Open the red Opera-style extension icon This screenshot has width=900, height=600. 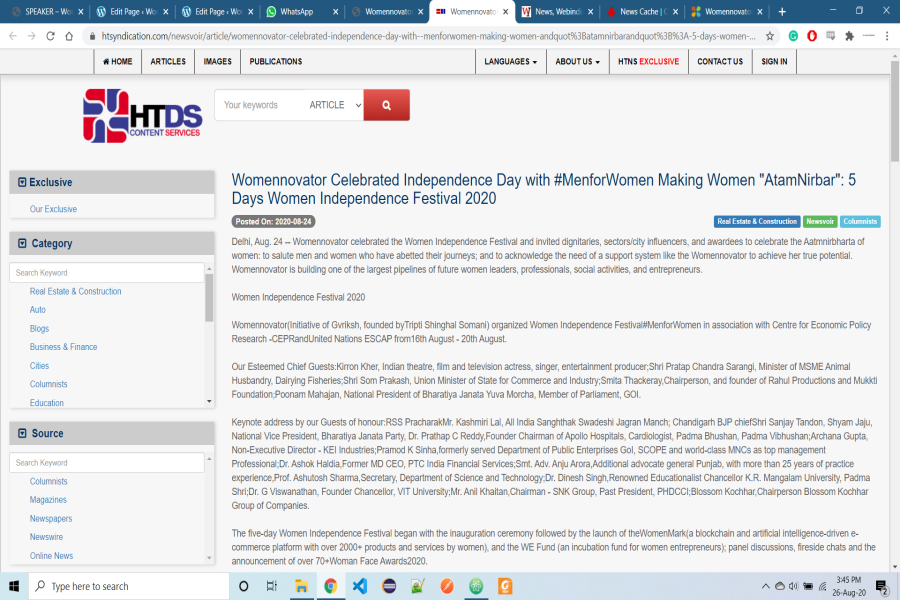pos(812,36)
